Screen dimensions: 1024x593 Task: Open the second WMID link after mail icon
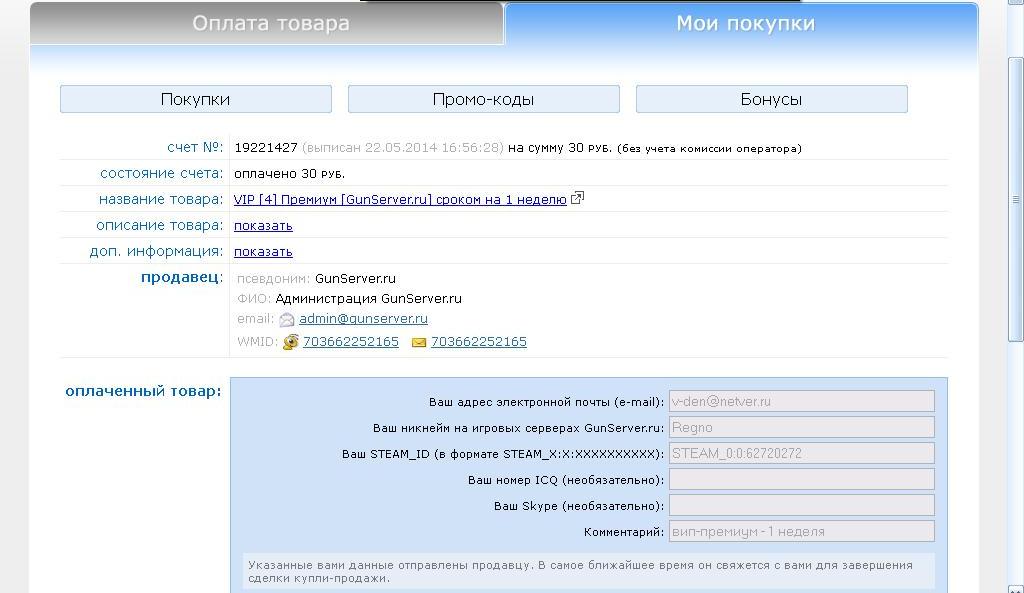pyautogui.click(x=478, y=342)
